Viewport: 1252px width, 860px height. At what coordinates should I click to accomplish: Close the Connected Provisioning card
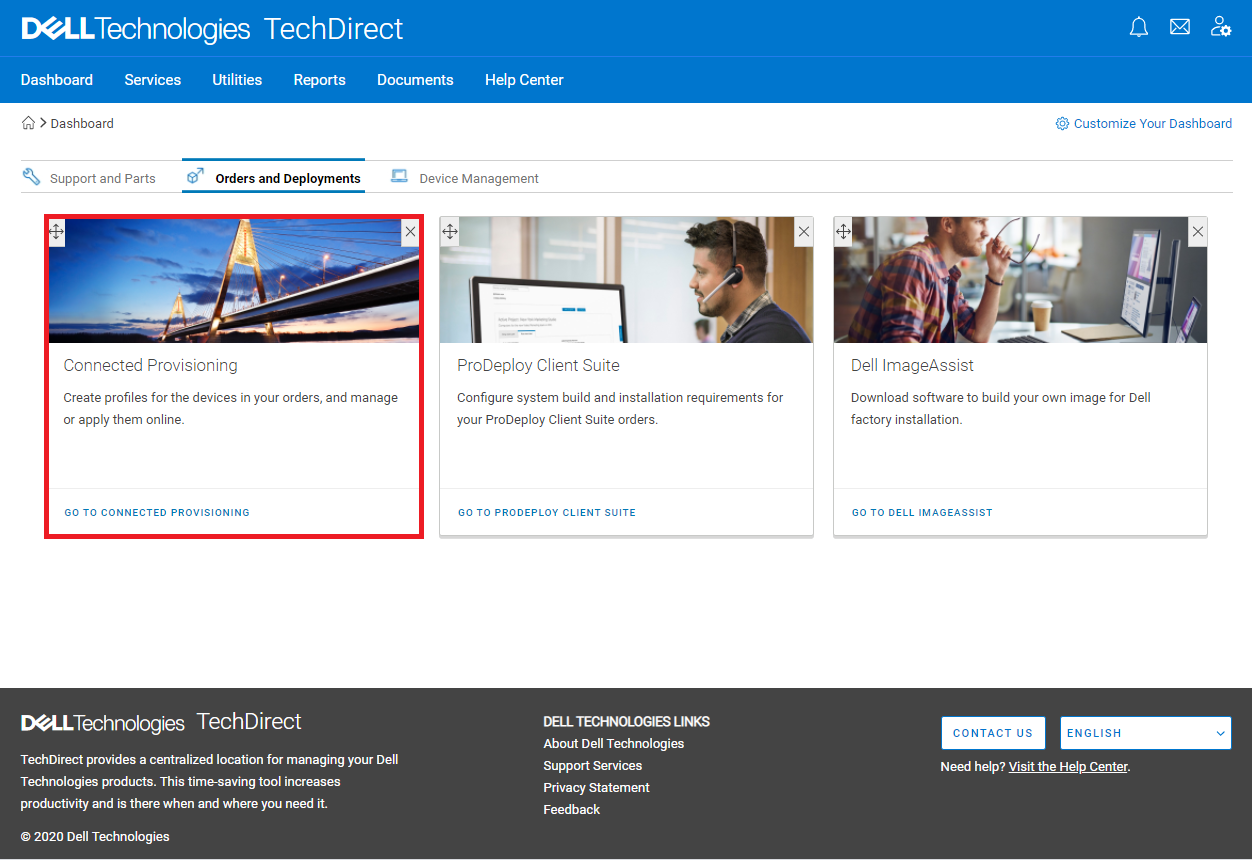click(x=410, y=232)
